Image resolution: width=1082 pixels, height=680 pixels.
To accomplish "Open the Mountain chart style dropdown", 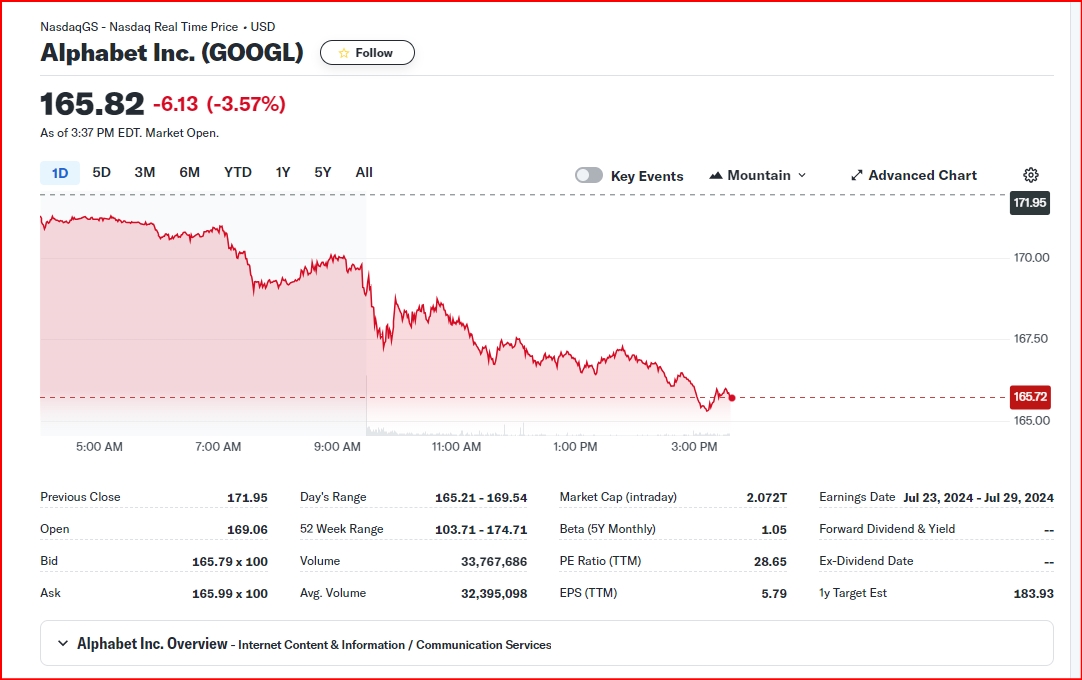I will (758, 175).
